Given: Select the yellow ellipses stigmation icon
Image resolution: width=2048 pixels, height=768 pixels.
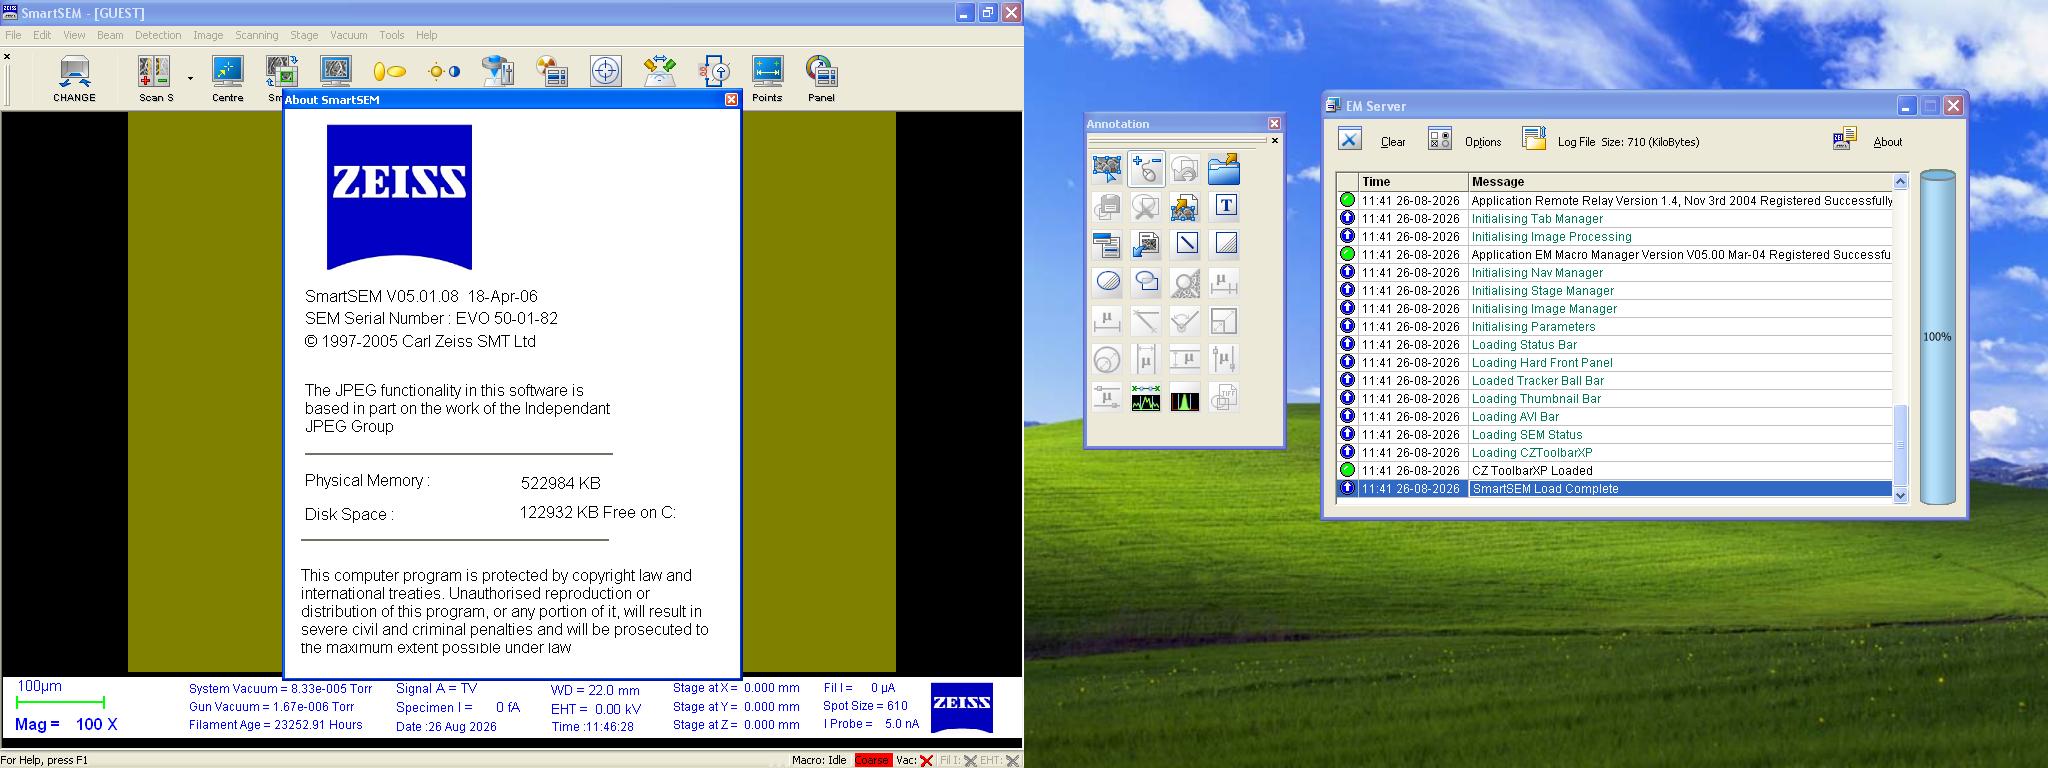Looking at the screenshot, I should pos(389,71).
